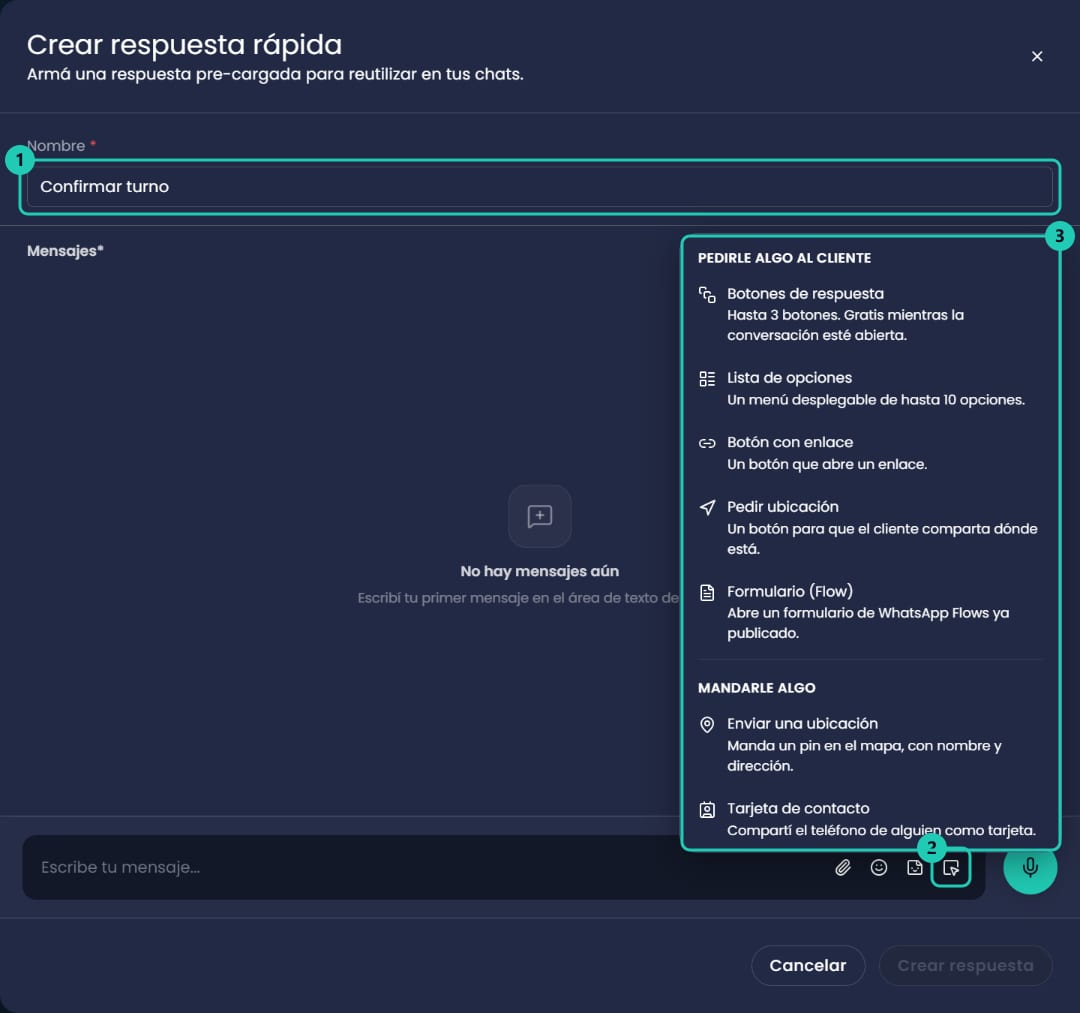This screenshot has width=1080, height=1013.
Task: Choose Lista de opciones menu entry
Action: tap(869, 388)
